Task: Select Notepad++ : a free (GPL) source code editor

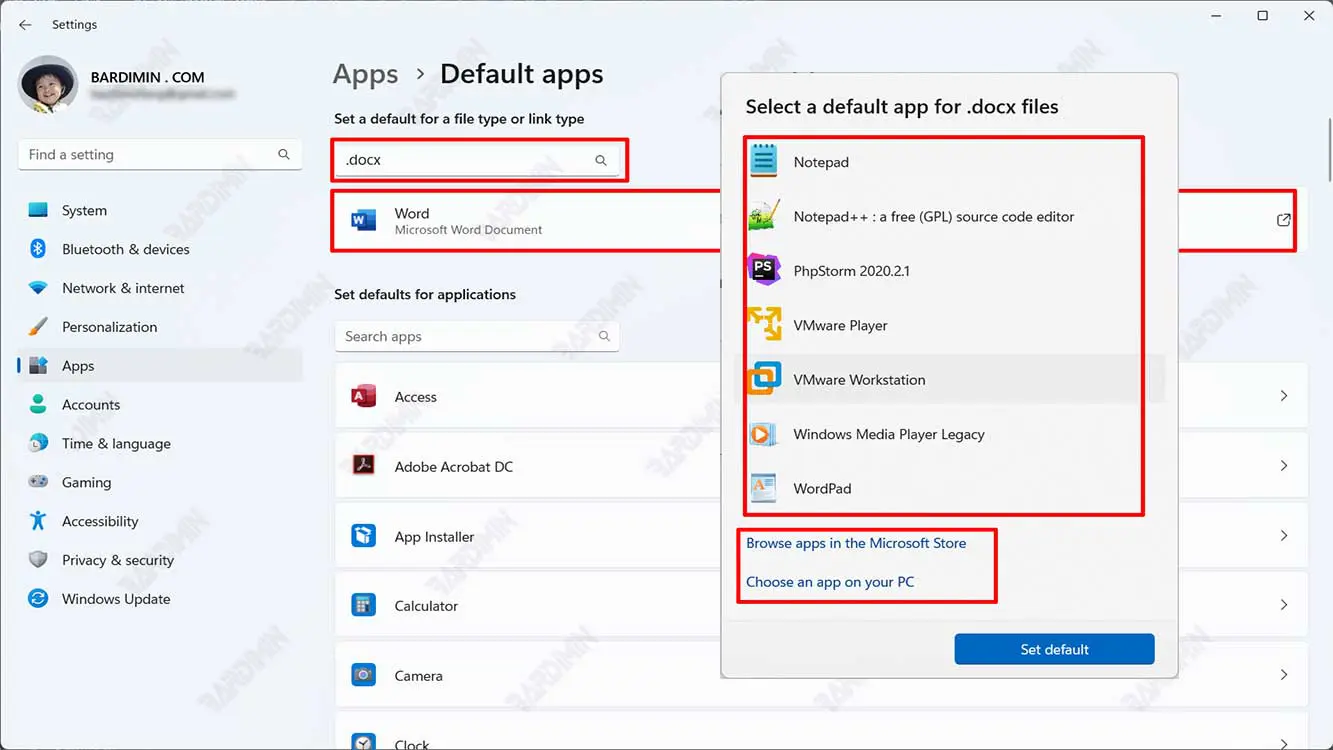Action: click(950, 216)
